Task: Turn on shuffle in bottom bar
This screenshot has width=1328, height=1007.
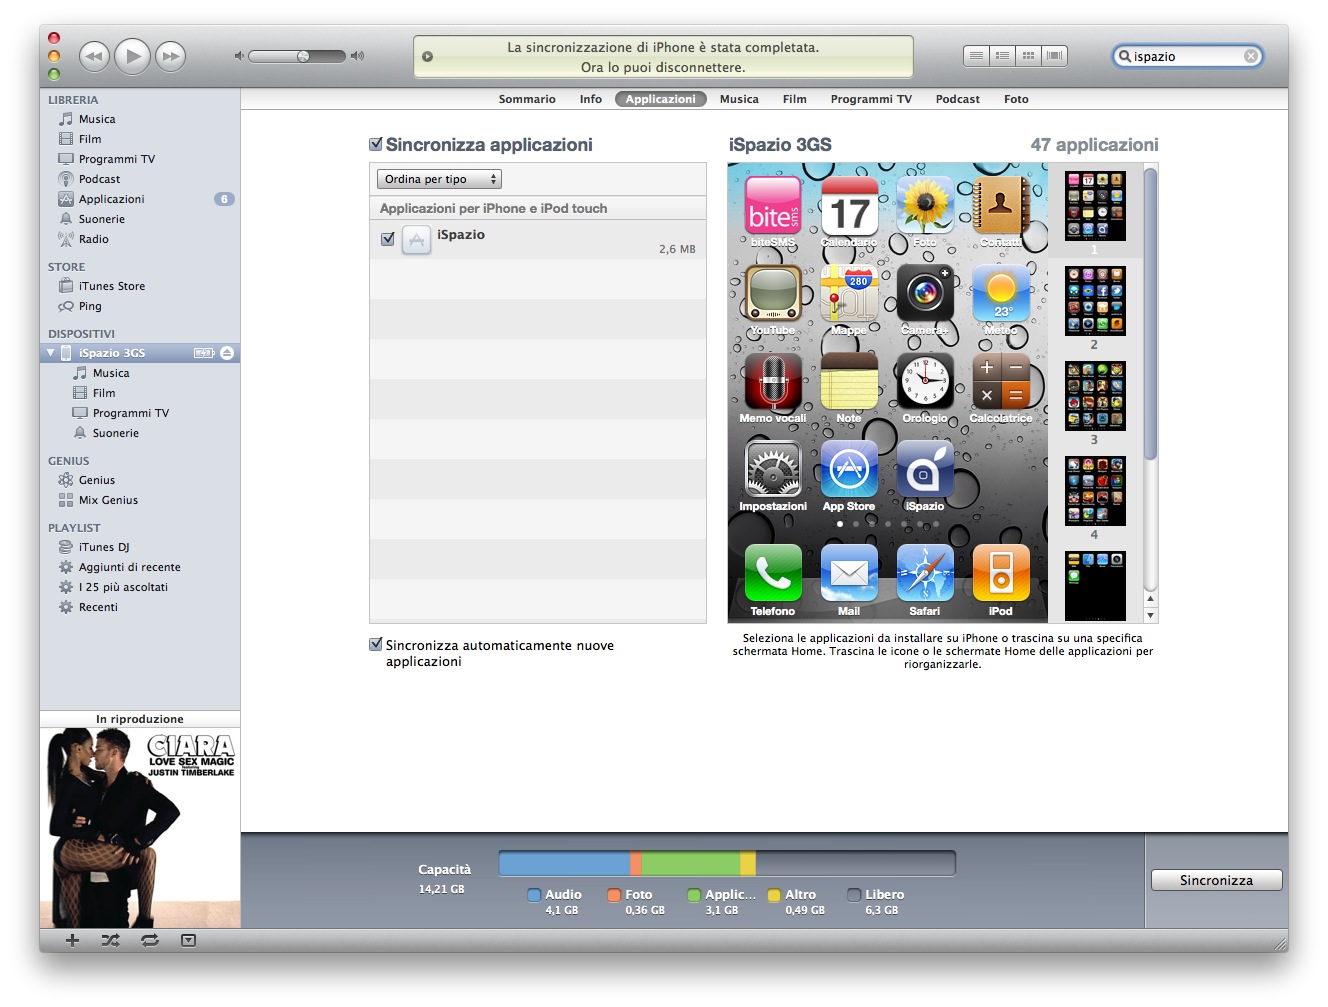Action: (x=110, y=940)
